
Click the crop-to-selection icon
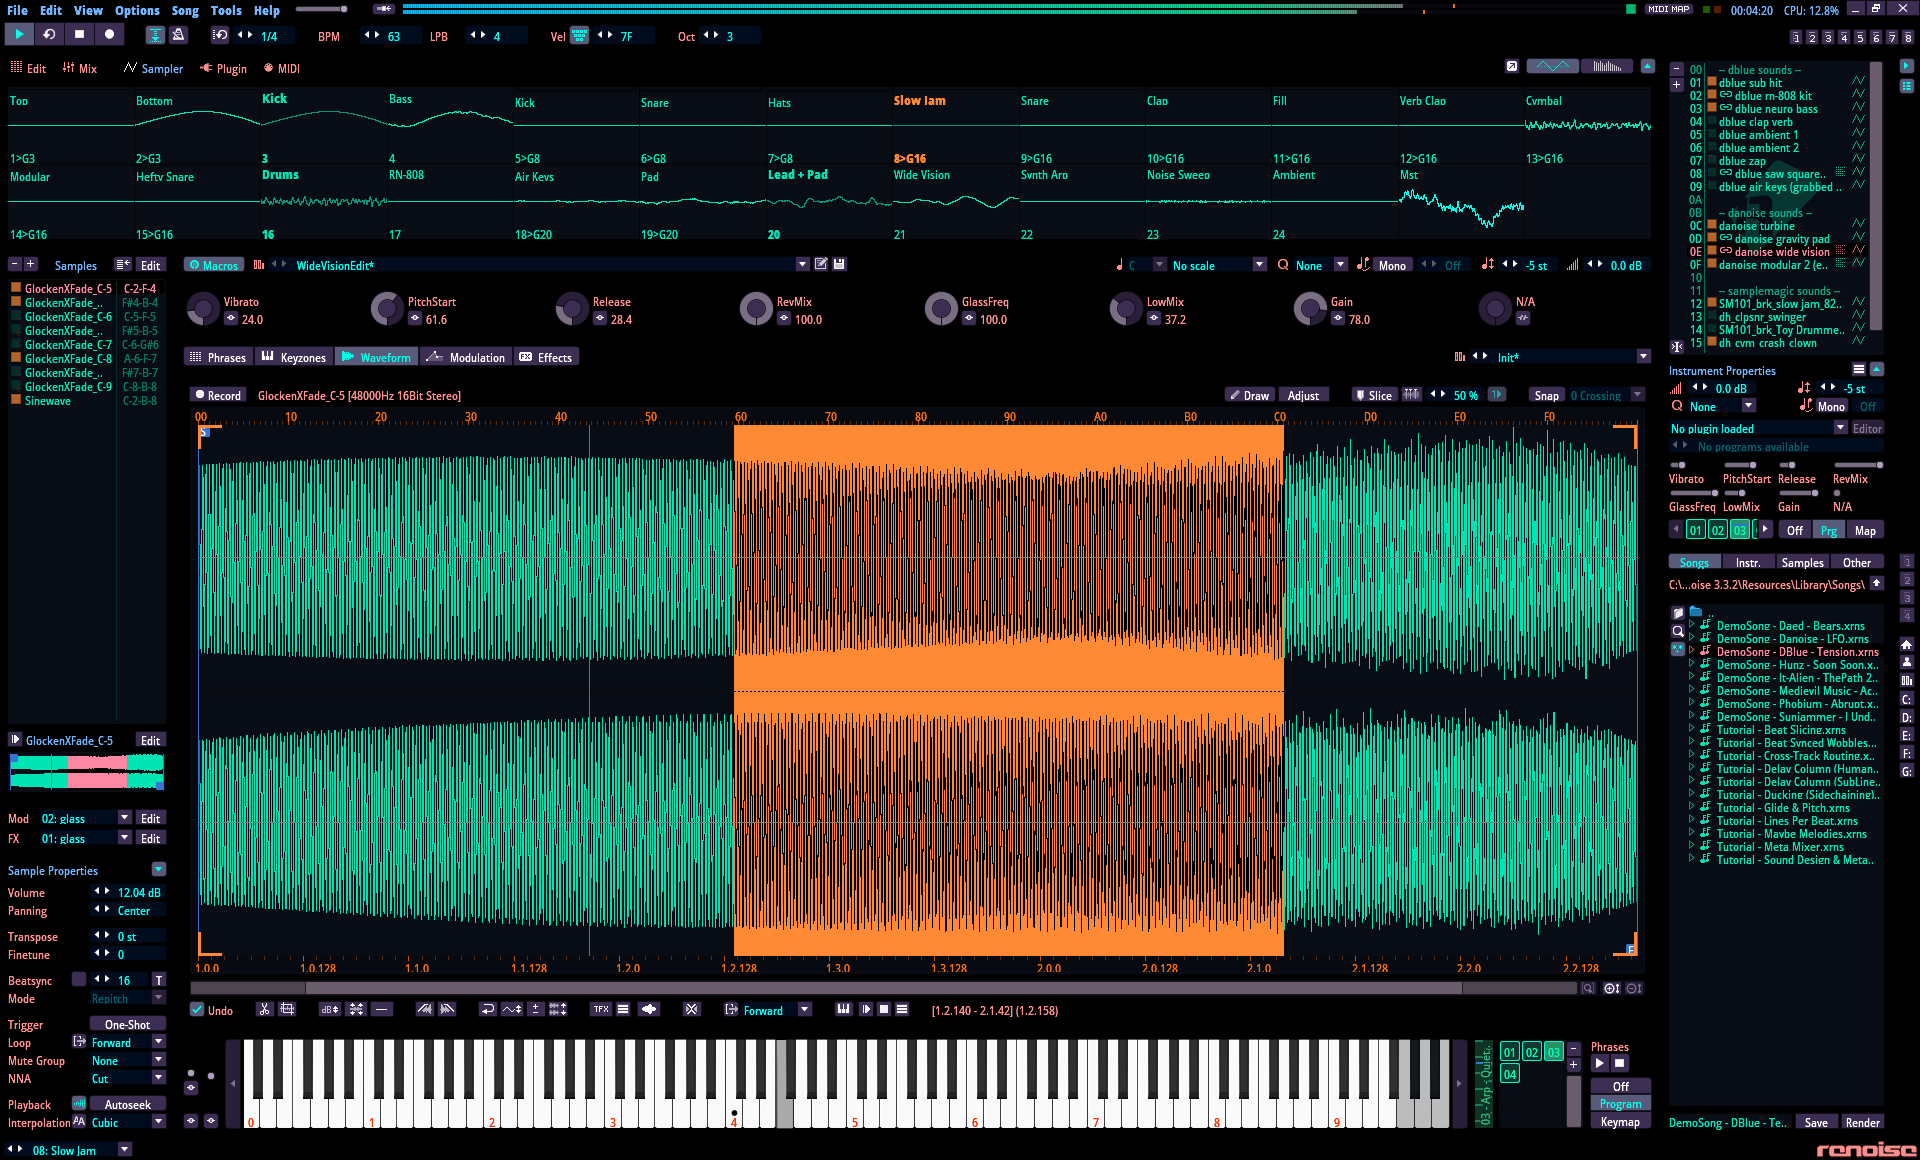(x=287, y=1010)
